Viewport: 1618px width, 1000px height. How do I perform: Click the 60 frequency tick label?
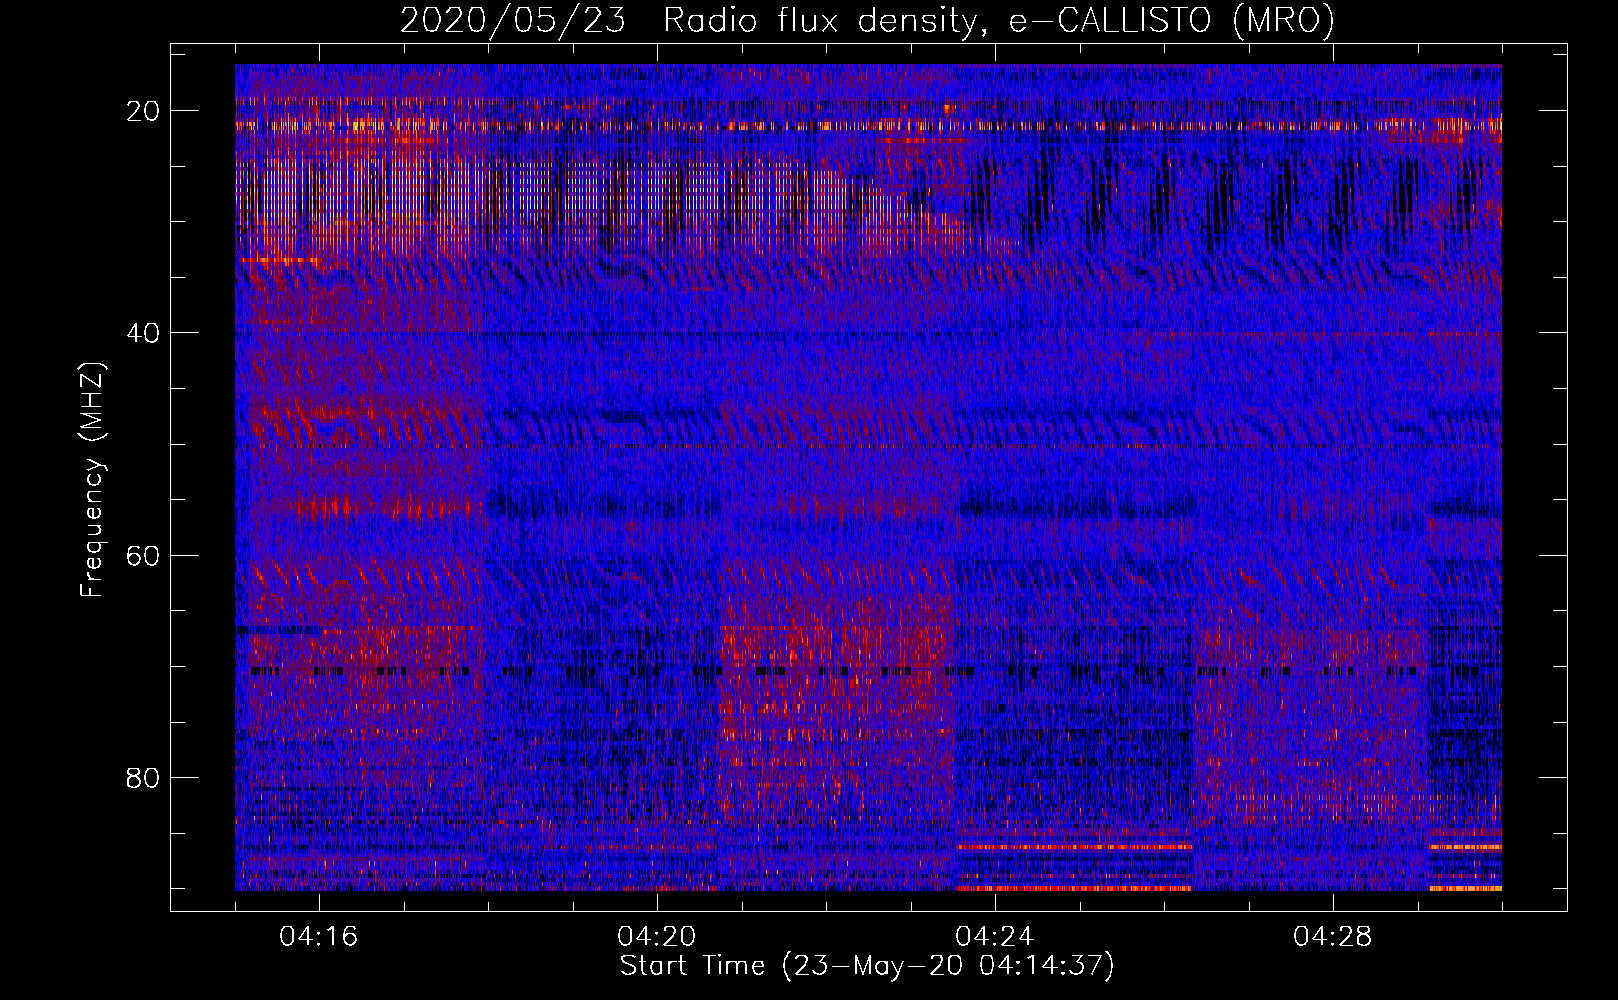[144, 555]
